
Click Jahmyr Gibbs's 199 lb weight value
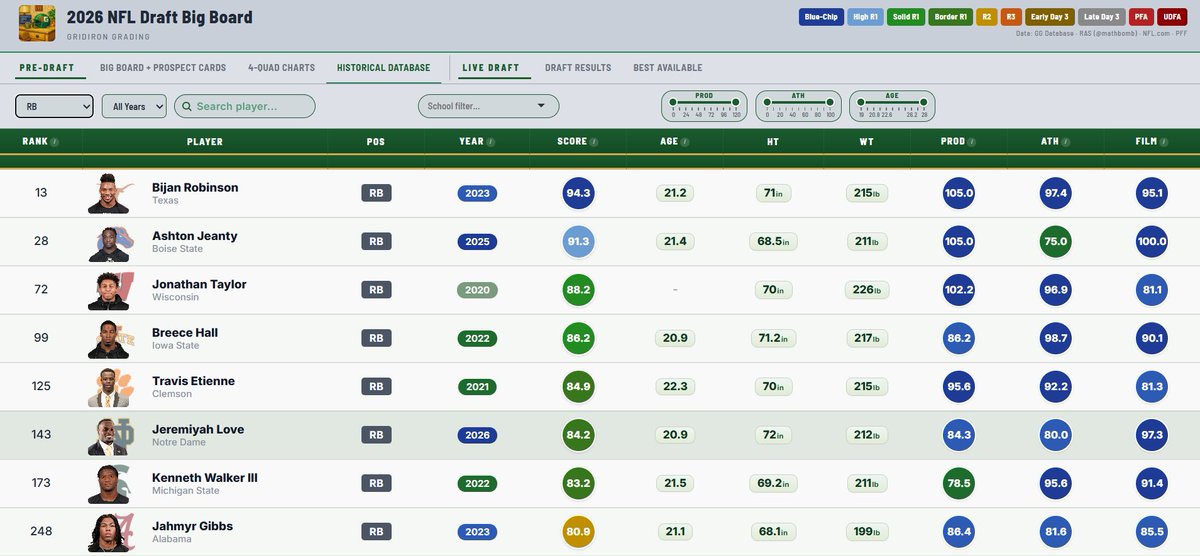pyautogui.click(x=866, y=532)
